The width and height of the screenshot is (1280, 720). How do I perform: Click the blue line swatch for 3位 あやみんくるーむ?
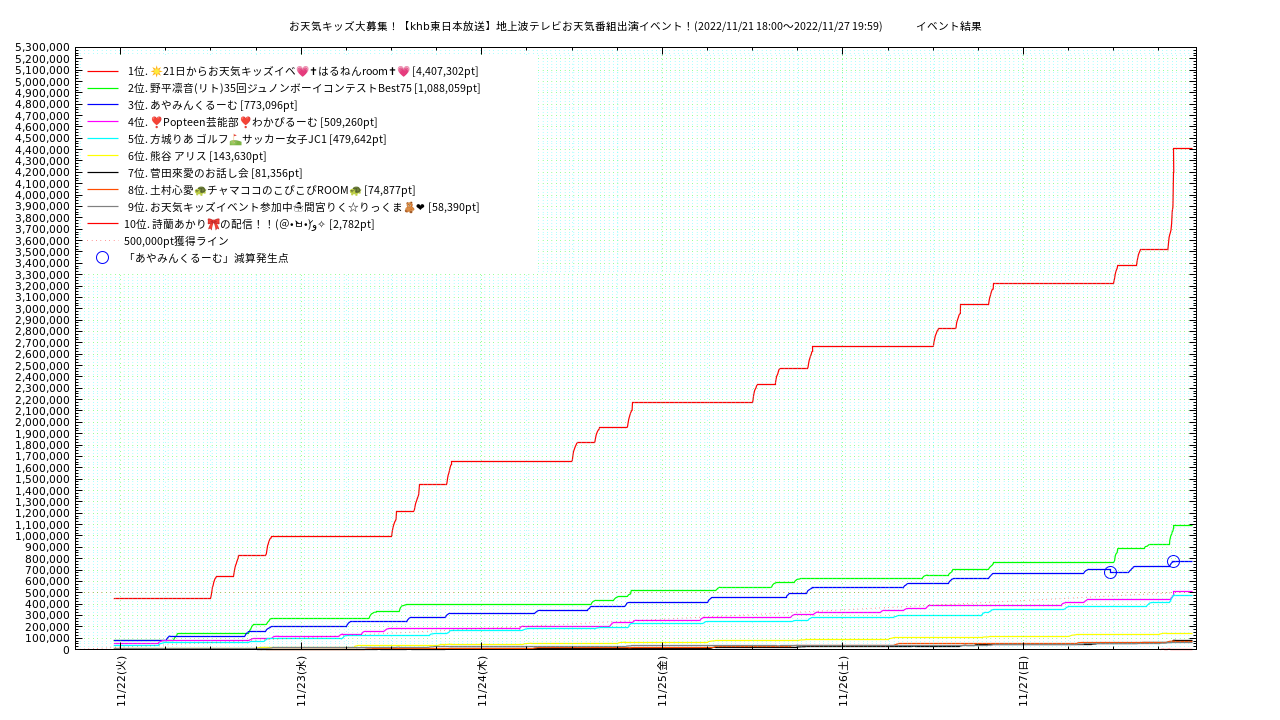(x=103, y=105)
